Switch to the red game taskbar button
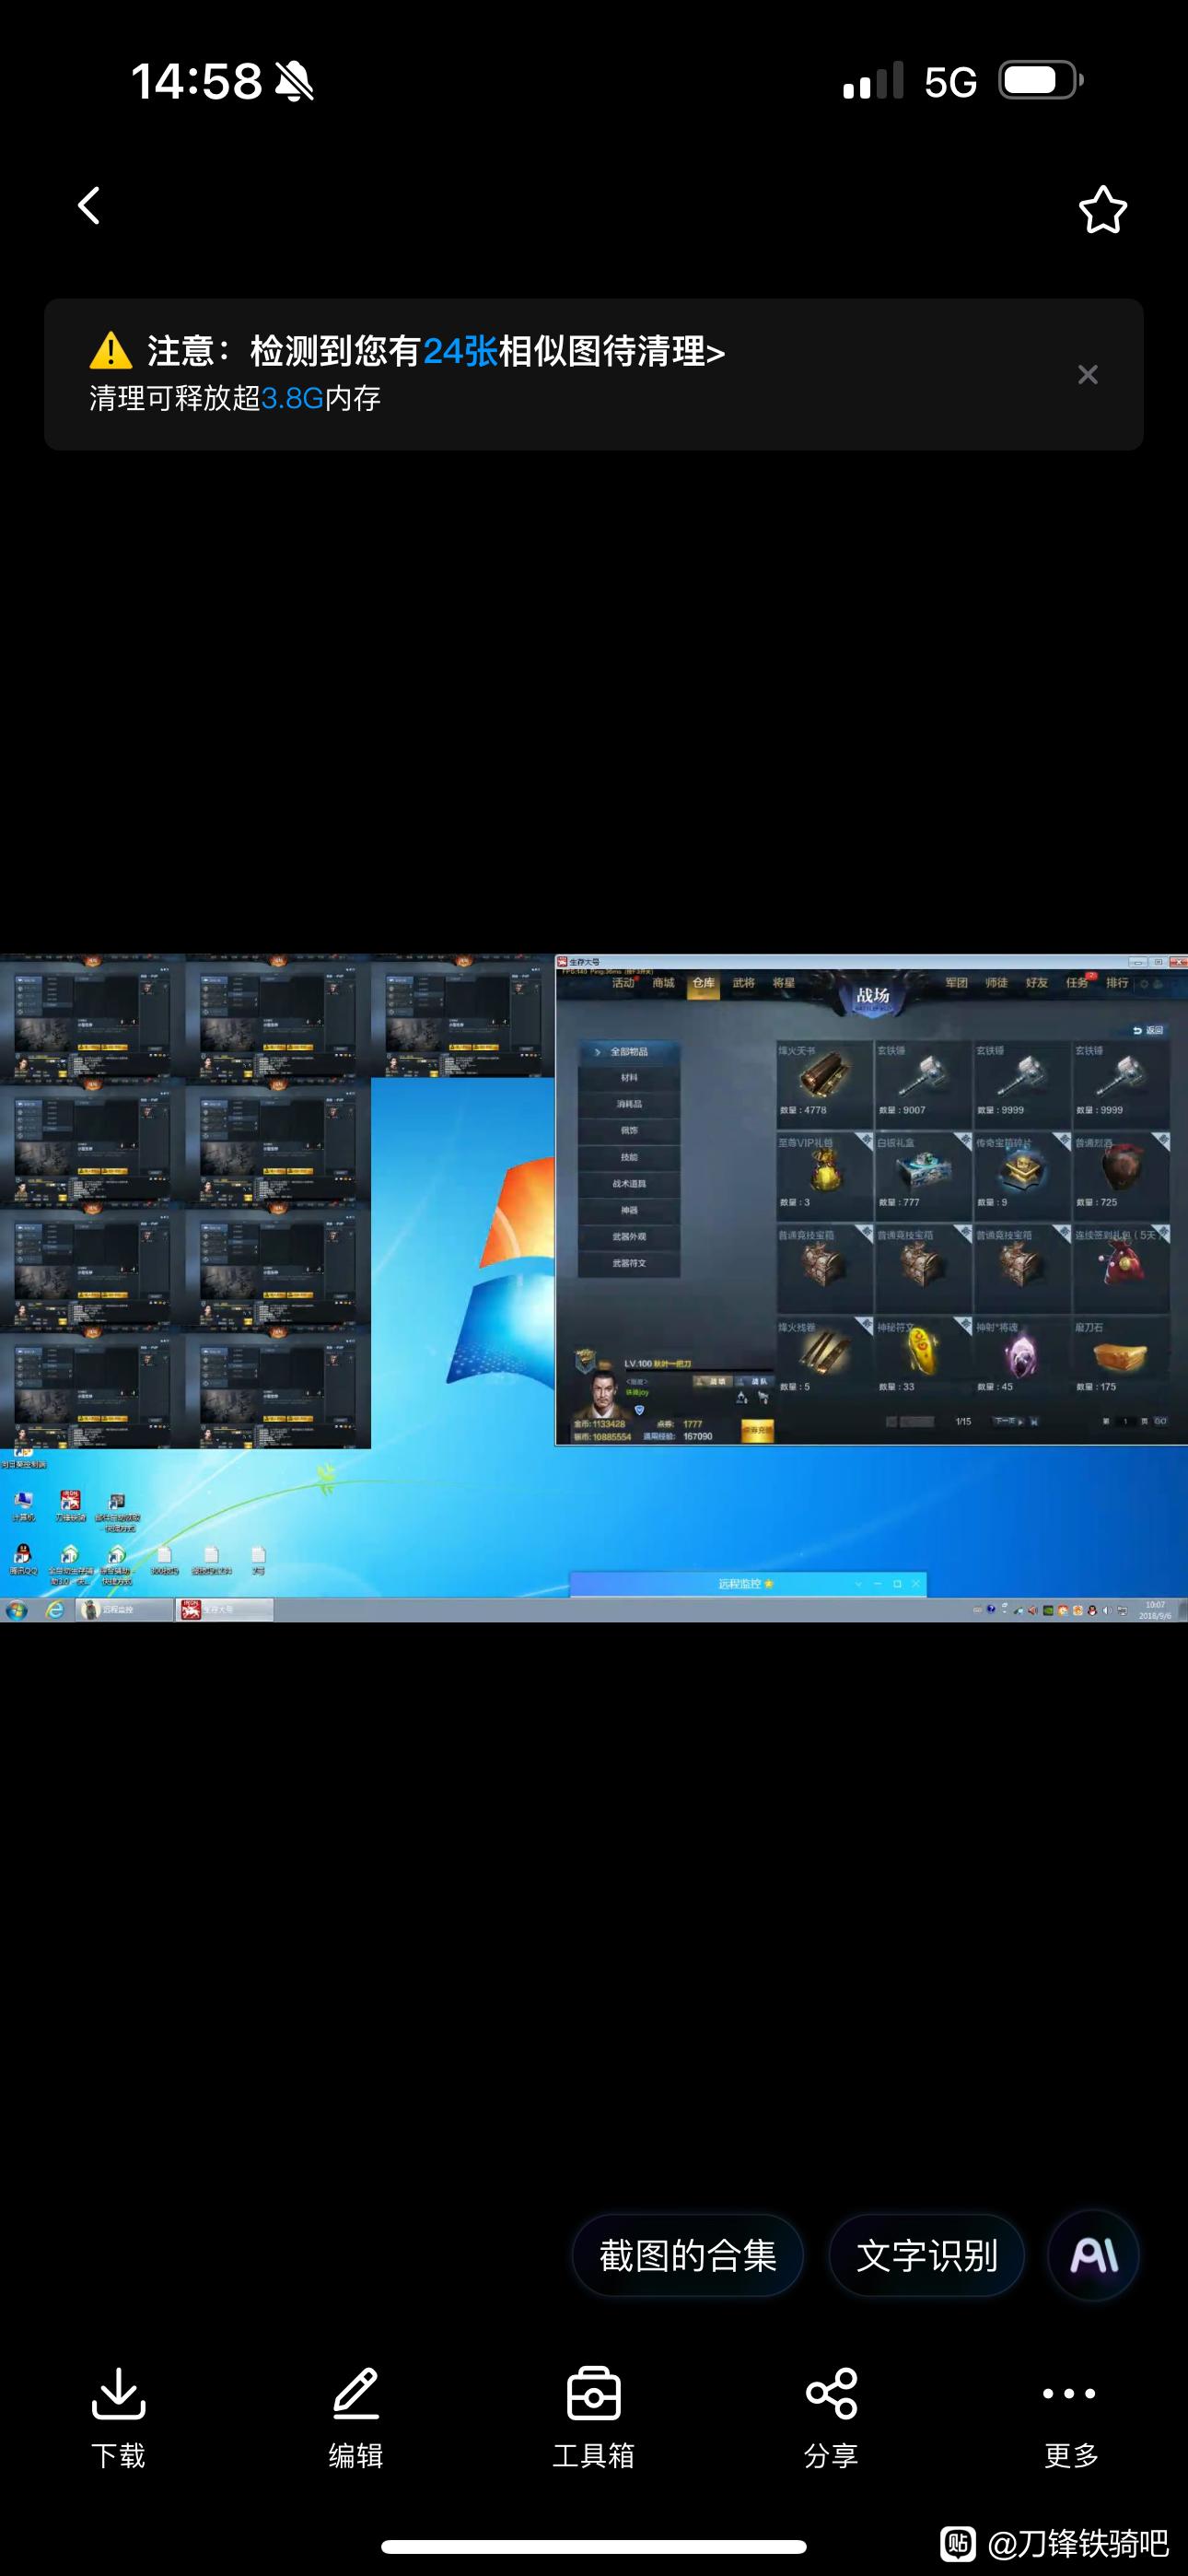This screenshot has width=1188, height=2576. point(224,1610)
